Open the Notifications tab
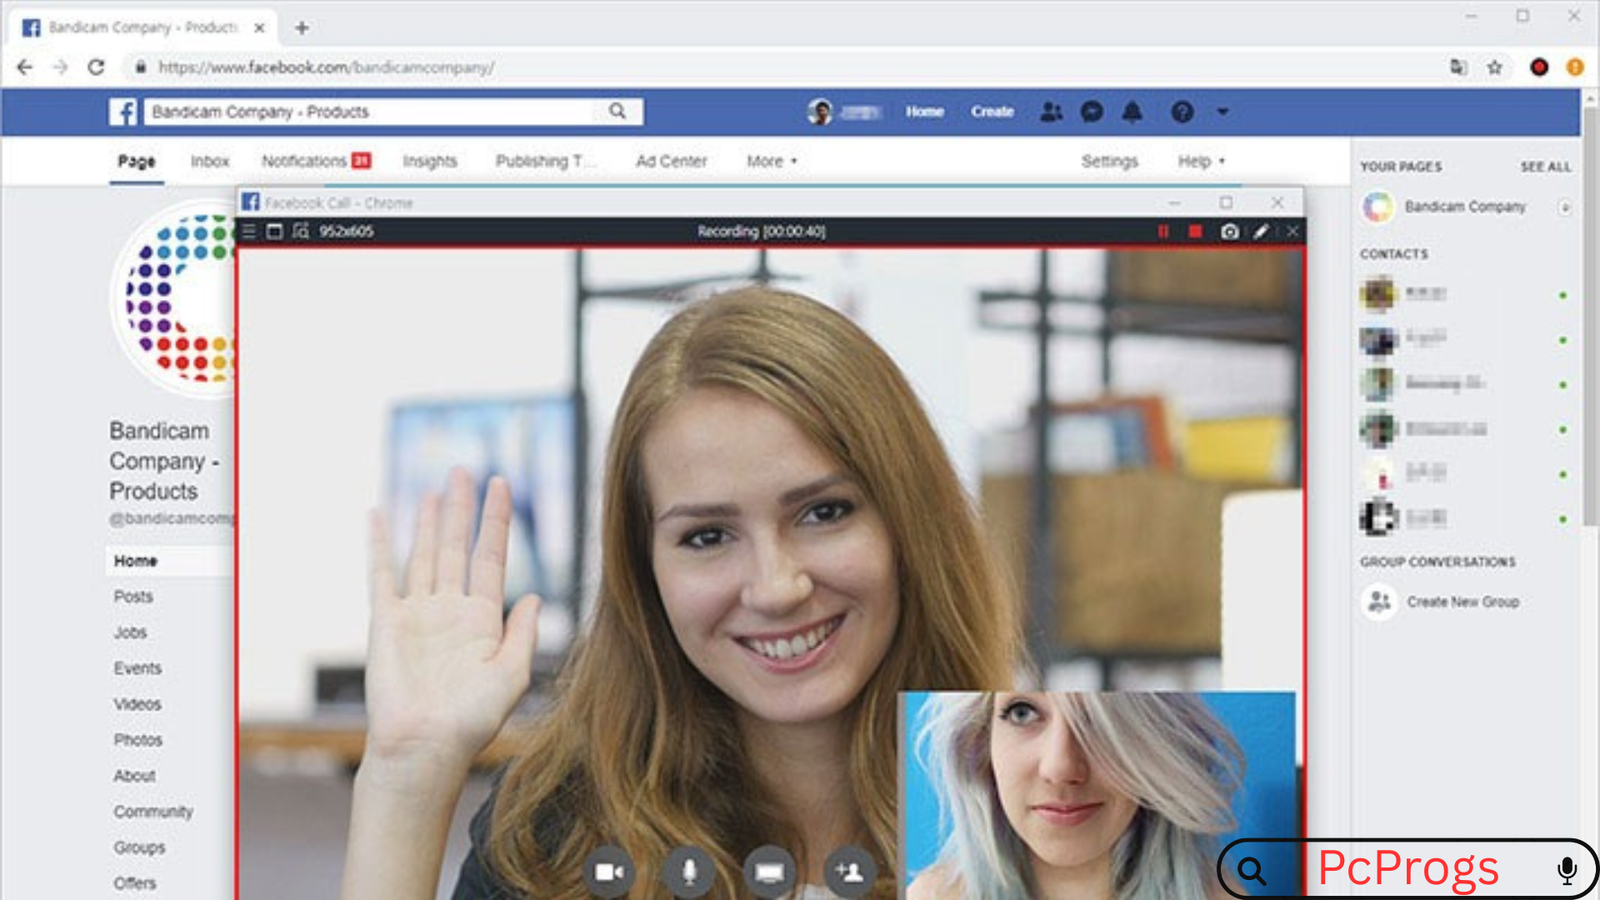 point(316,161)
